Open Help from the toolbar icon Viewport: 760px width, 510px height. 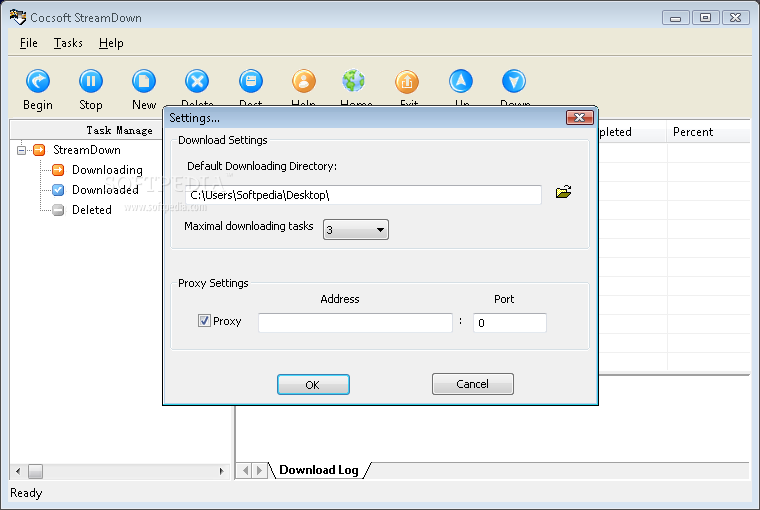pos(304,81)
